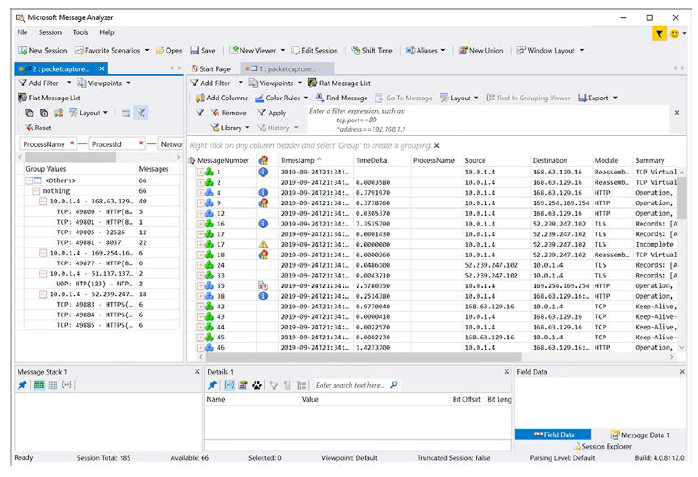The width and height of the screenshot is (698, 477).
Task: Click the Apply filter button
Action: pyautogui.click(x=272, y=113)
